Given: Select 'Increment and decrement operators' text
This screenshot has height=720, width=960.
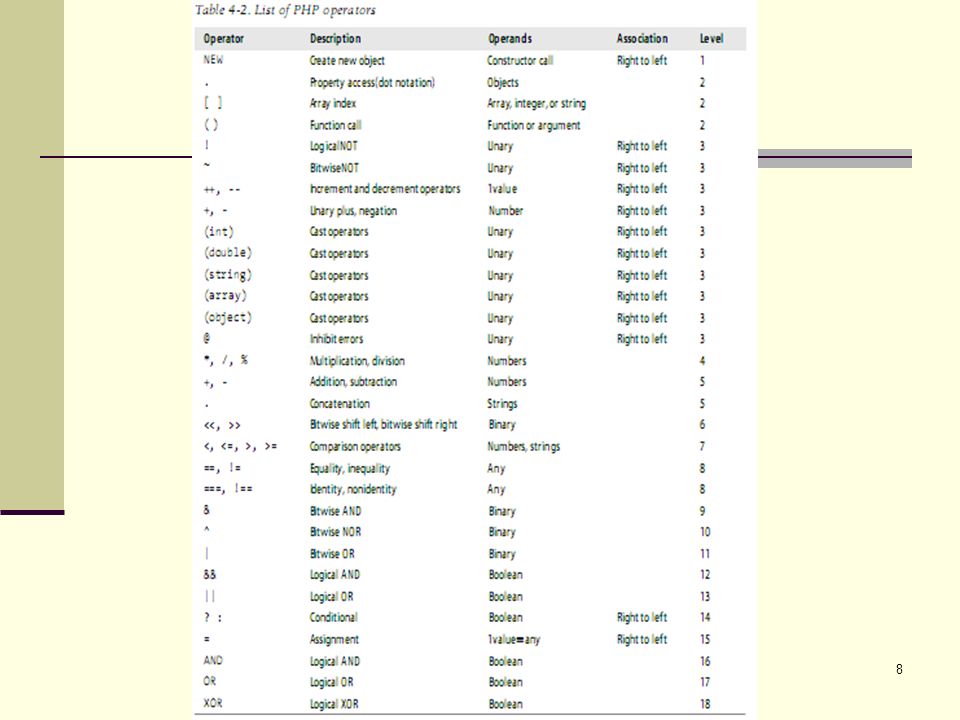Looking at the screenshot, I should click(x=385, y=189).
